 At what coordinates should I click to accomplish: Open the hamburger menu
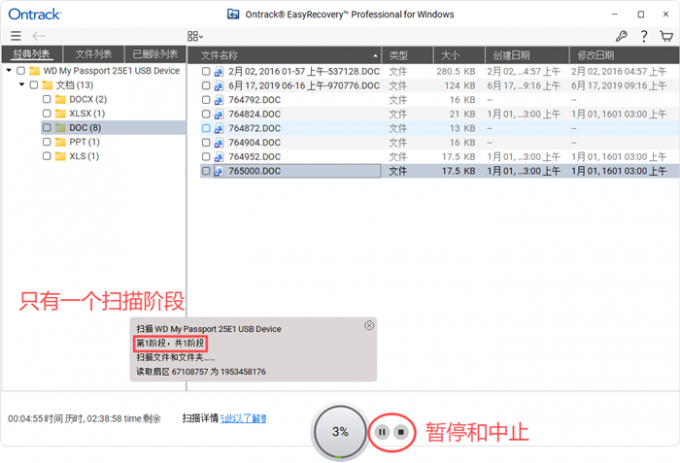click(16, 36)
